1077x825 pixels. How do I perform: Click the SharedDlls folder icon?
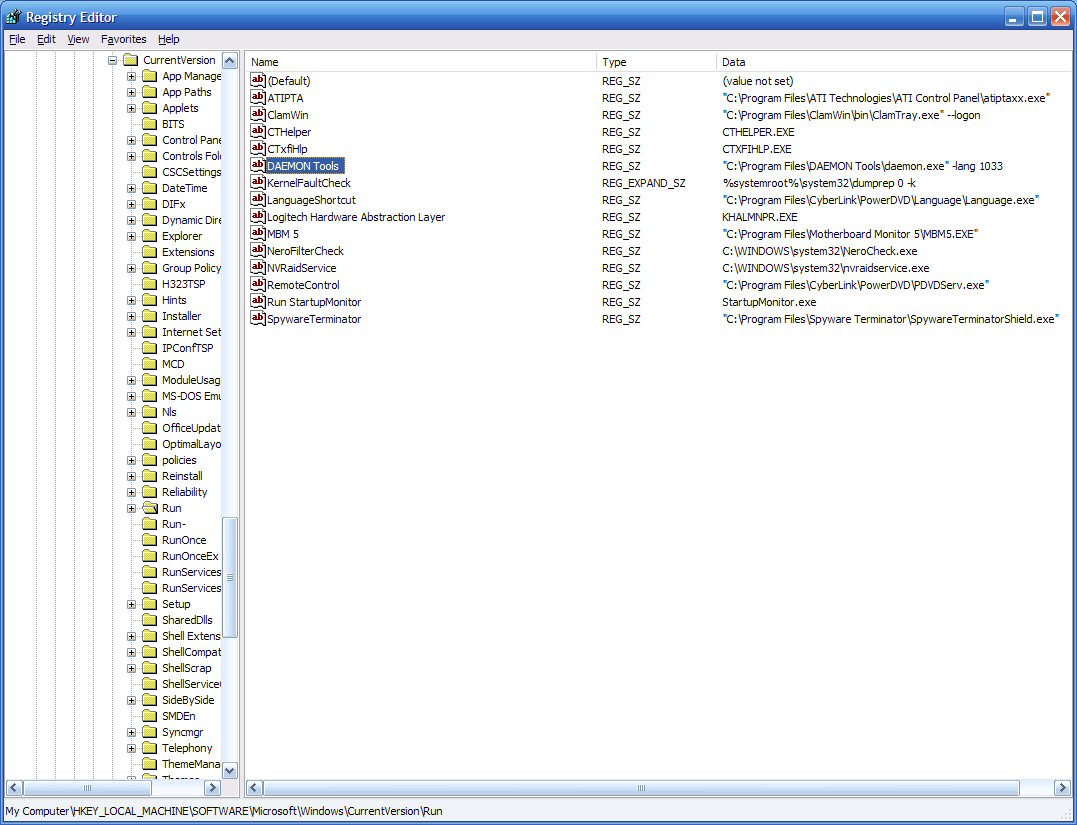[x=150, y=620]
